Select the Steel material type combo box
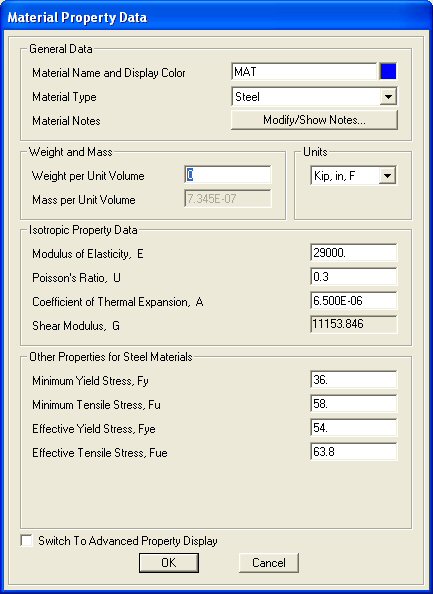This screenshot has width=433, height=594. point(314,97)
